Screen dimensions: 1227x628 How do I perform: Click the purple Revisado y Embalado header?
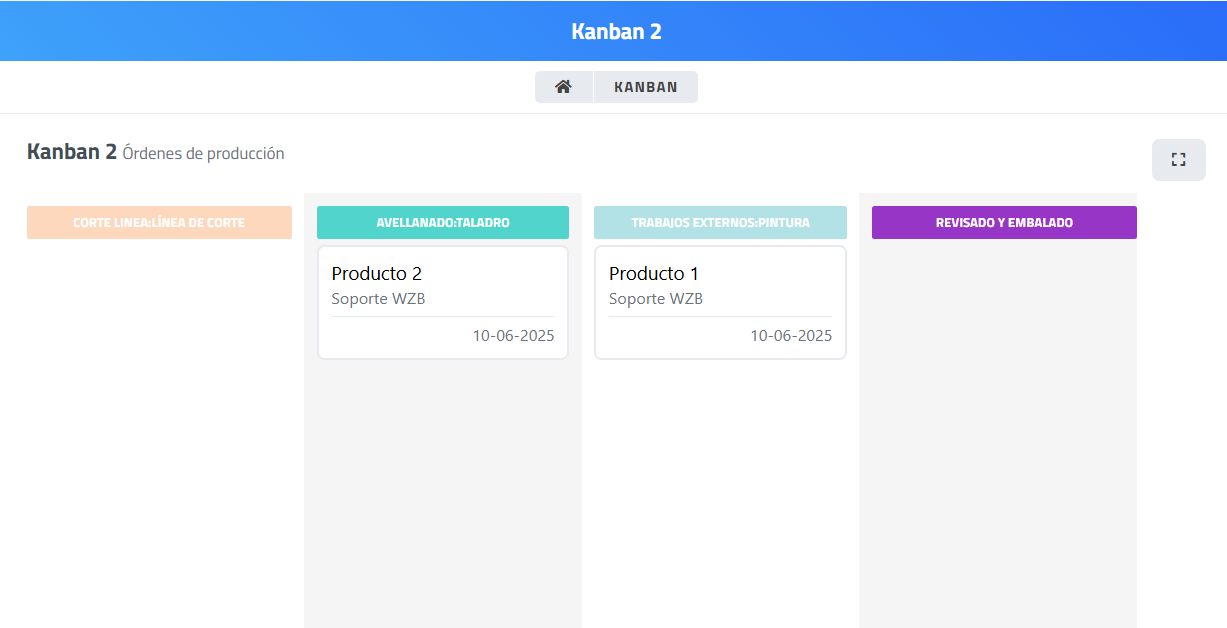point(1004,223)
